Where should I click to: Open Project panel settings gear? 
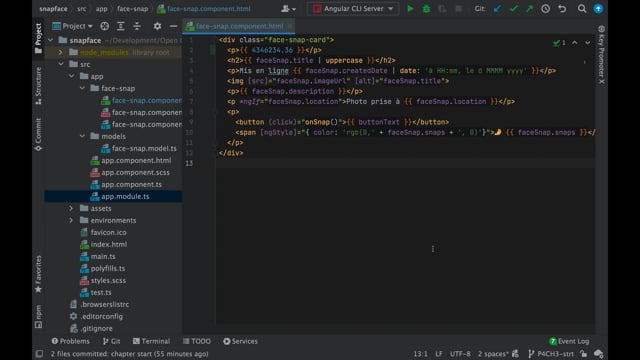pos(157,26)
